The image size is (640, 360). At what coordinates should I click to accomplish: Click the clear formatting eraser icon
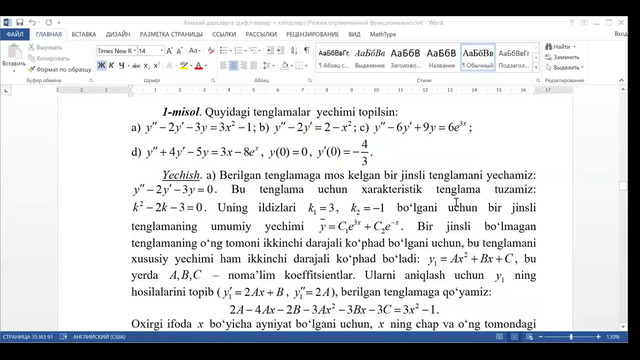pyautogui.click(x=211, y=51)
